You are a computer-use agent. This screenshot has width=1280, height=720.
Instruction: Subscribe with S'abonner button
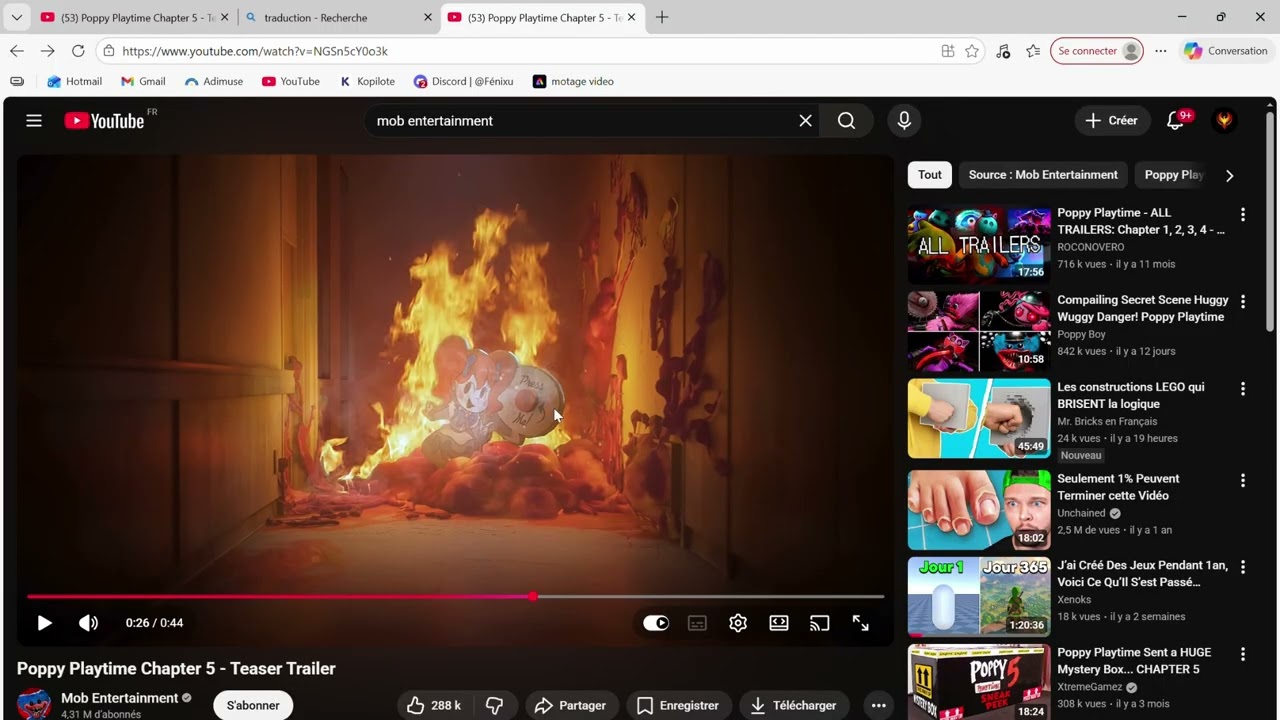(x=253, y=706)
